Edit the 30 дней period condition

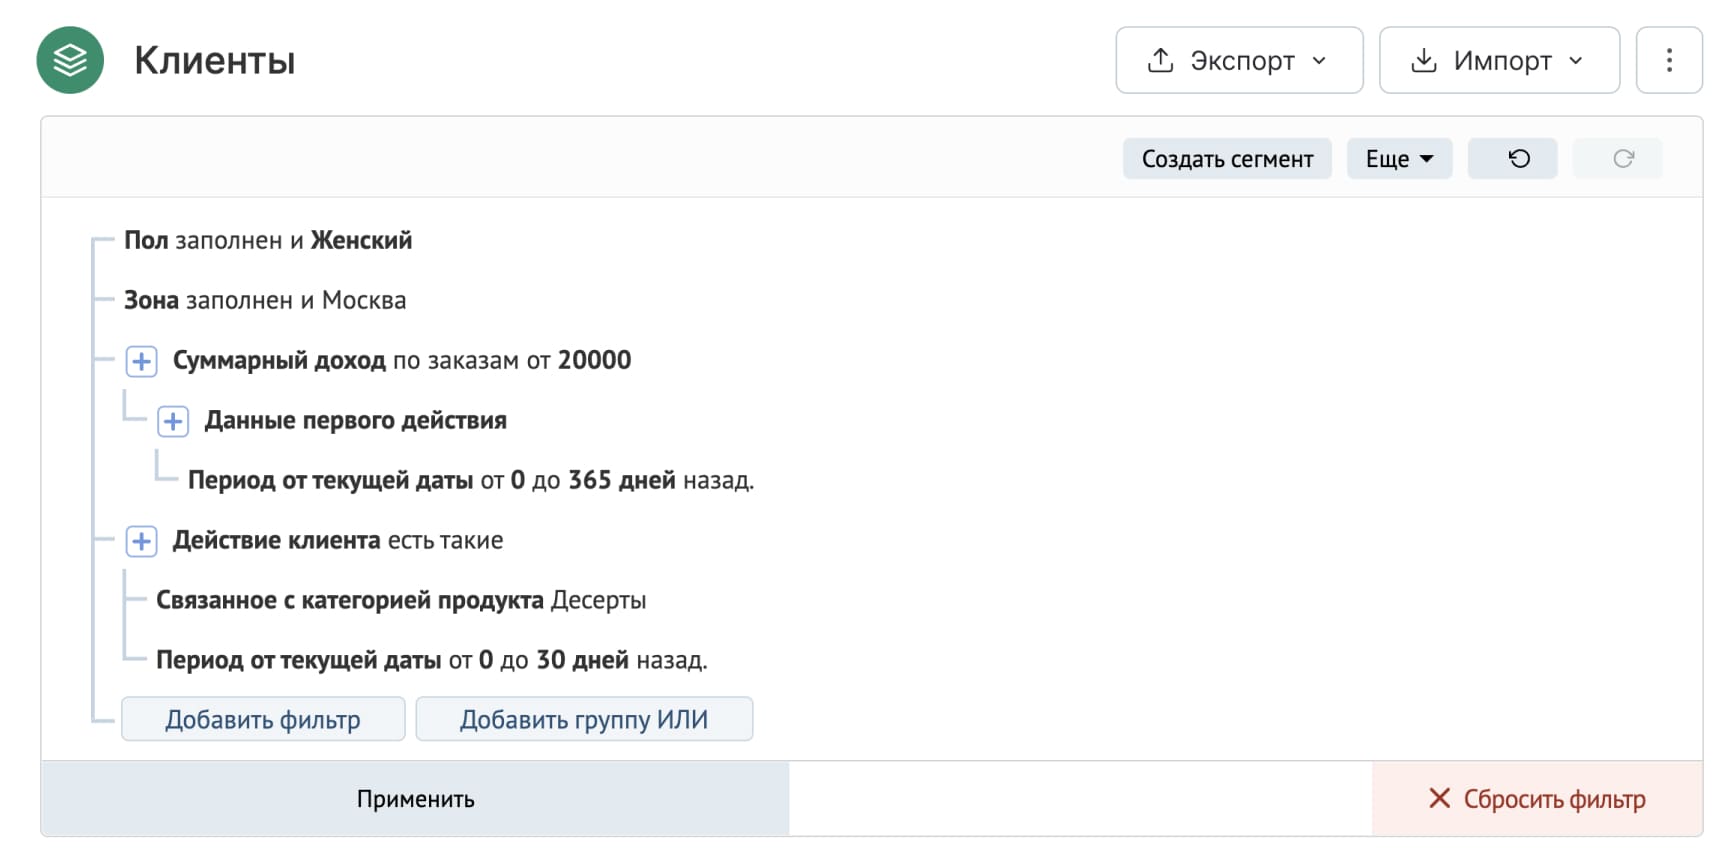point(431,661)
